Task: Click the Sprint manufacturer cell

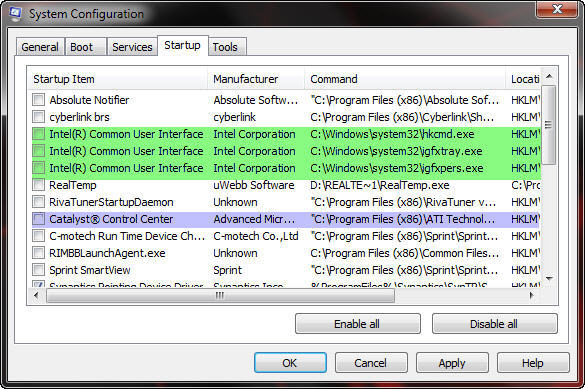Action: coord(228,270)
